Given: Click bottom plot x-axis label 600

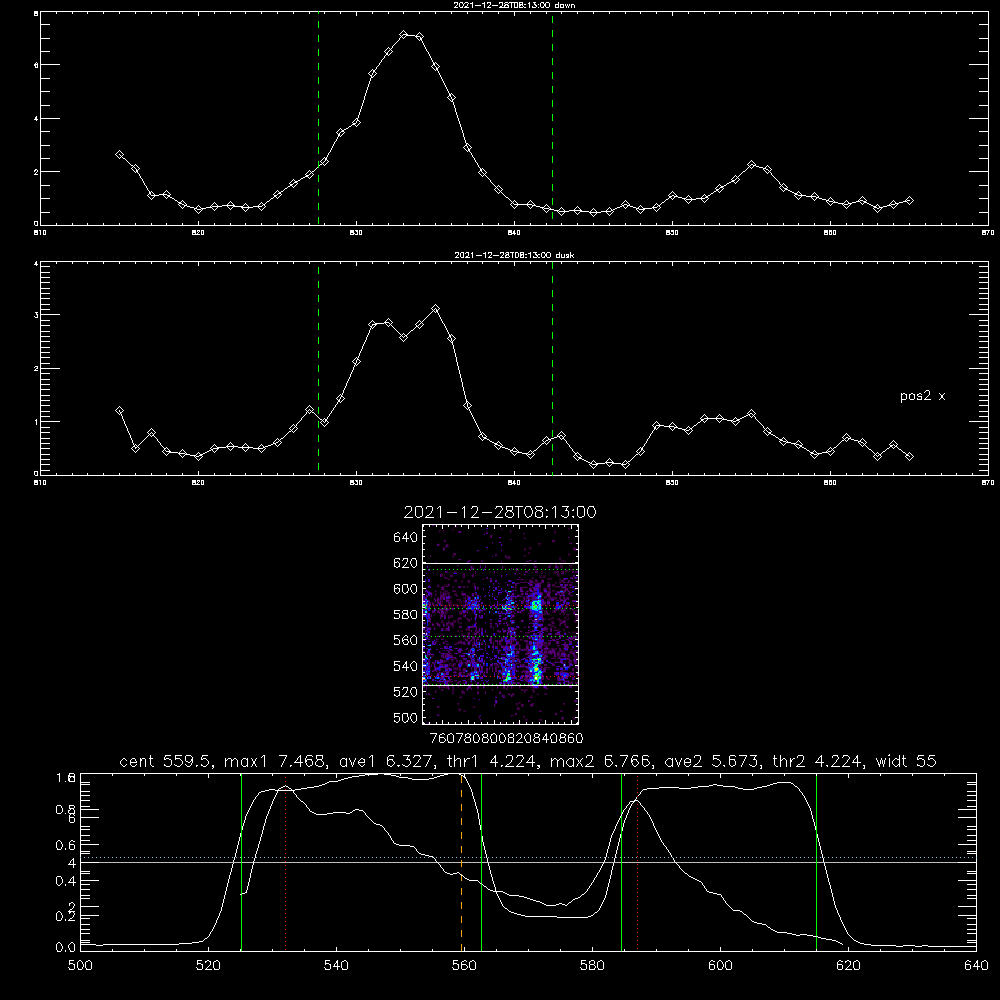Looking at the screenshot, I should pos(721,966).
